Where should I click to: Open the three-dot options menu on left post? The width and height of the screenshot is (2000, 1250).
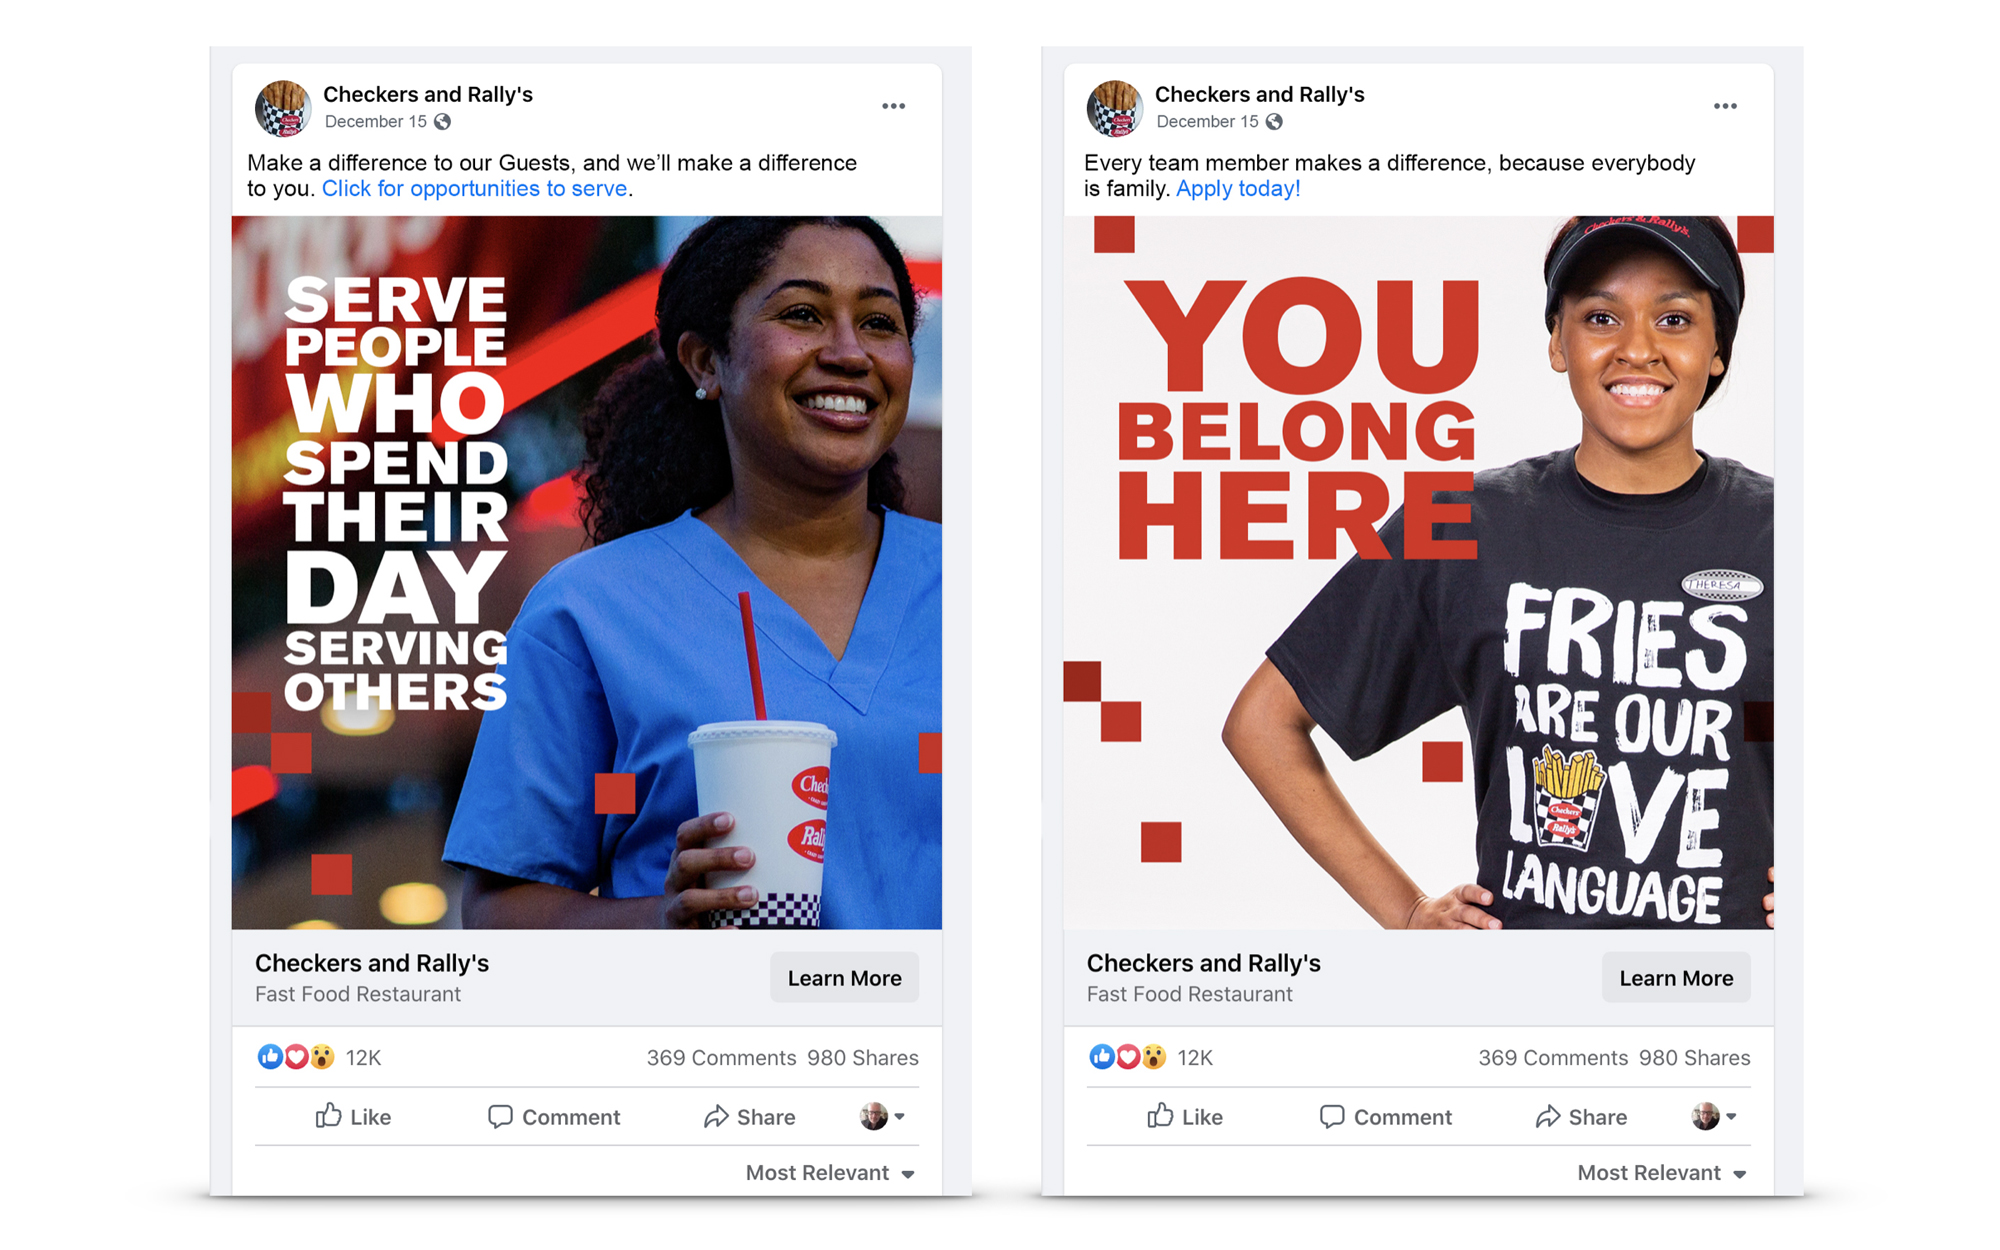coord(893,106)
